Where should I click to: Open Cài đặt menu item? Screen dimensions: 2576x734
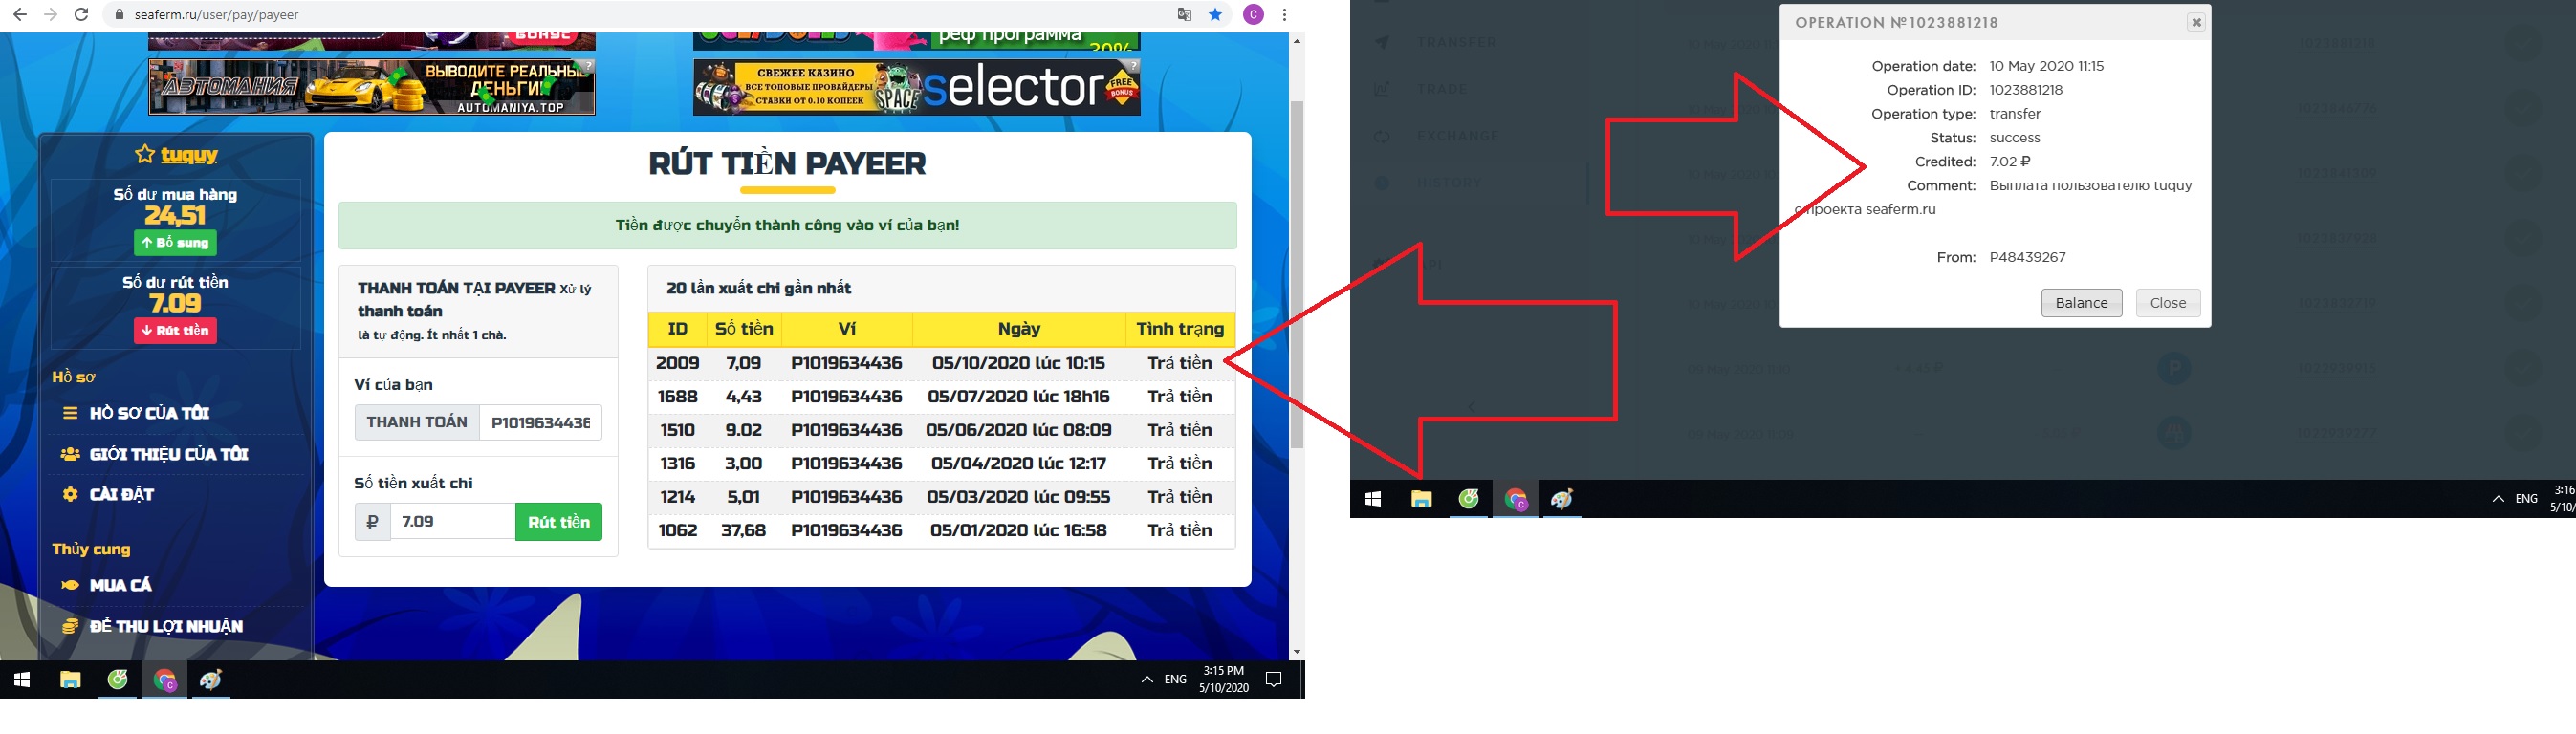point(122,494)
